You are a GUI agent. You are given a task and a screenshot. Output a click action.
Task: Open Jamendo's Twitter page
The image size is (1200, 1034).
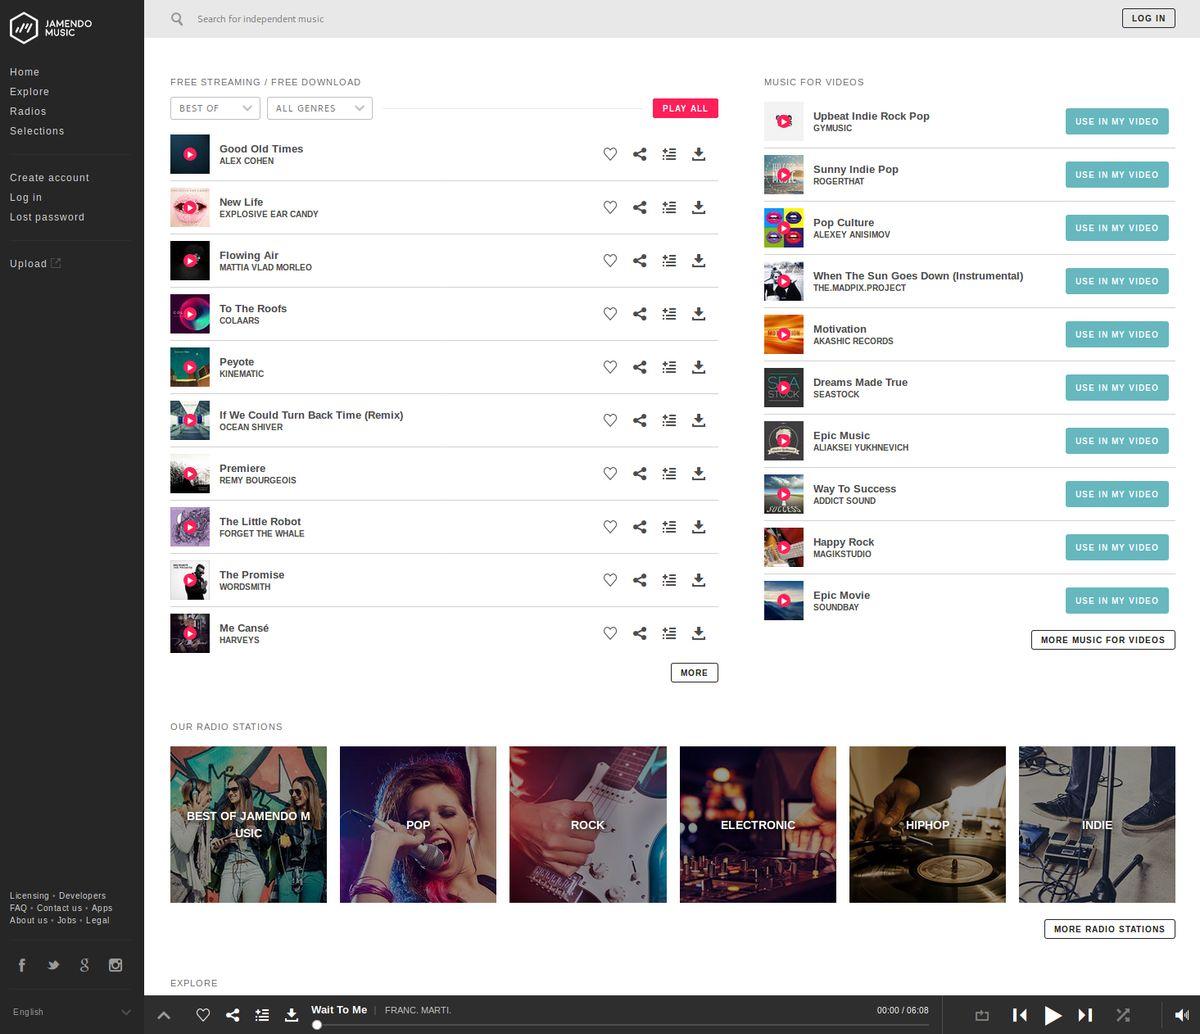click(x=54, y=965)
